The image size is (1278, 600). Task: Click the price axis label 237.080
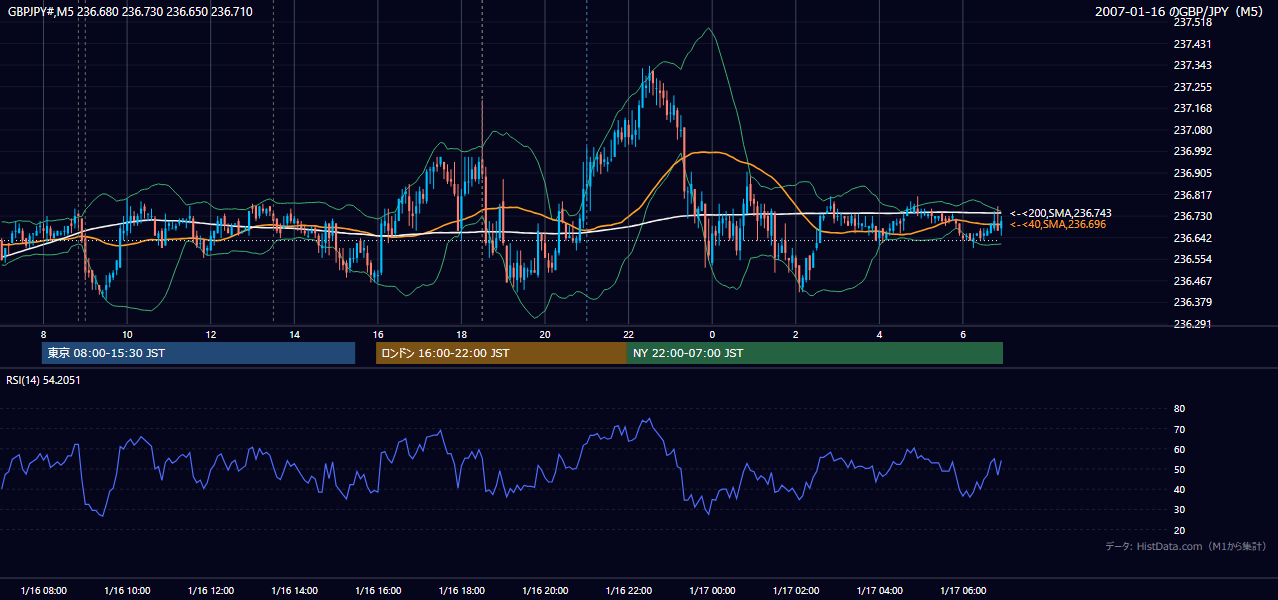[x=1192, y=130]
